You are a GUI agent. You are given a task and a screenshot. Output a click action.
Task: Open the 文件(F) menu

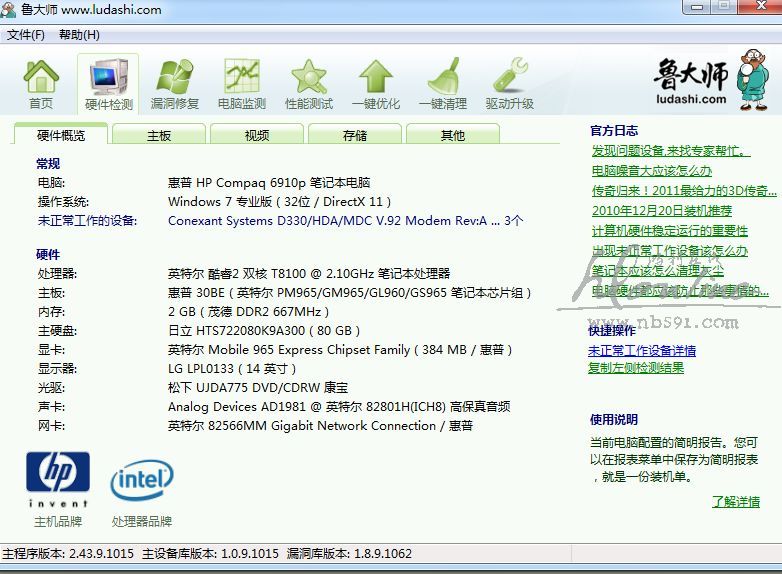coord(25,35)
